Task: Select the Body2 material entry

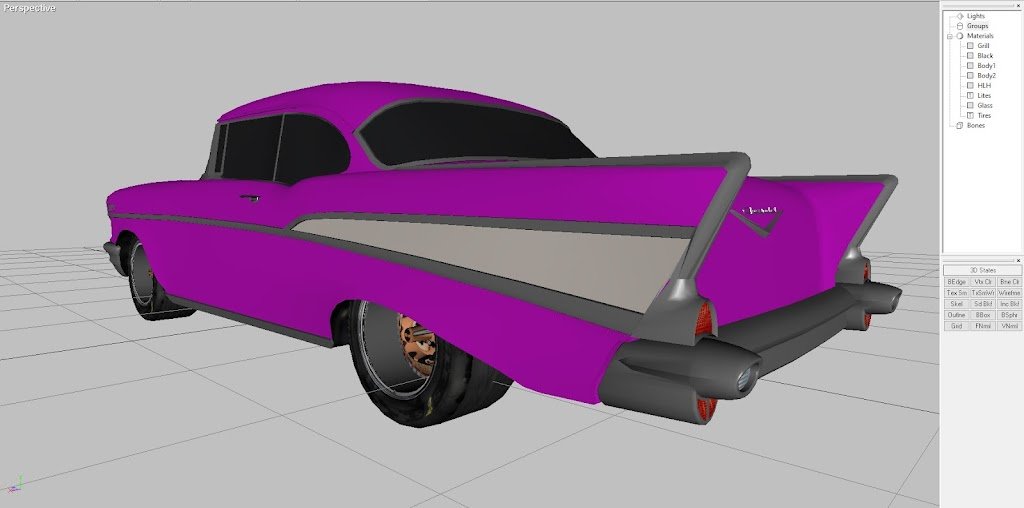Action: (986, 76)
